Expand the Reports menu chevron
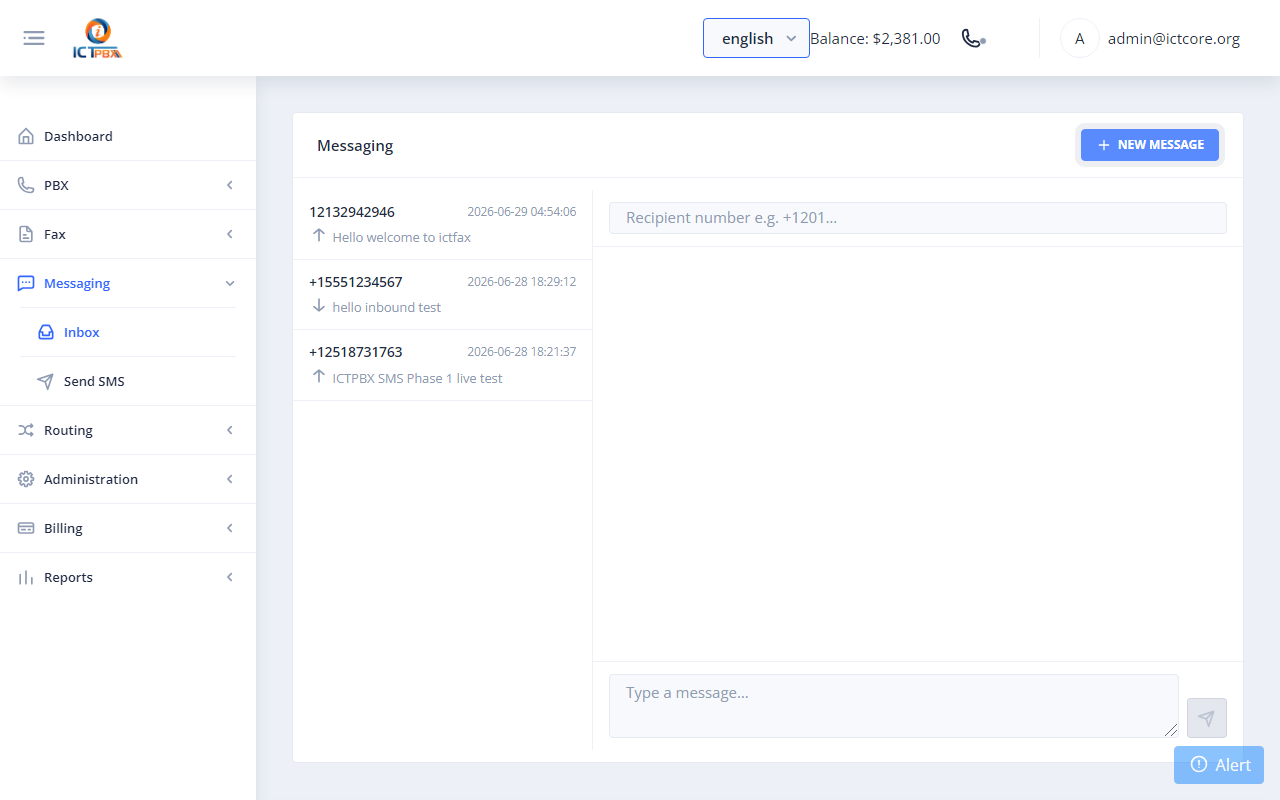 (x=230, y=577)
